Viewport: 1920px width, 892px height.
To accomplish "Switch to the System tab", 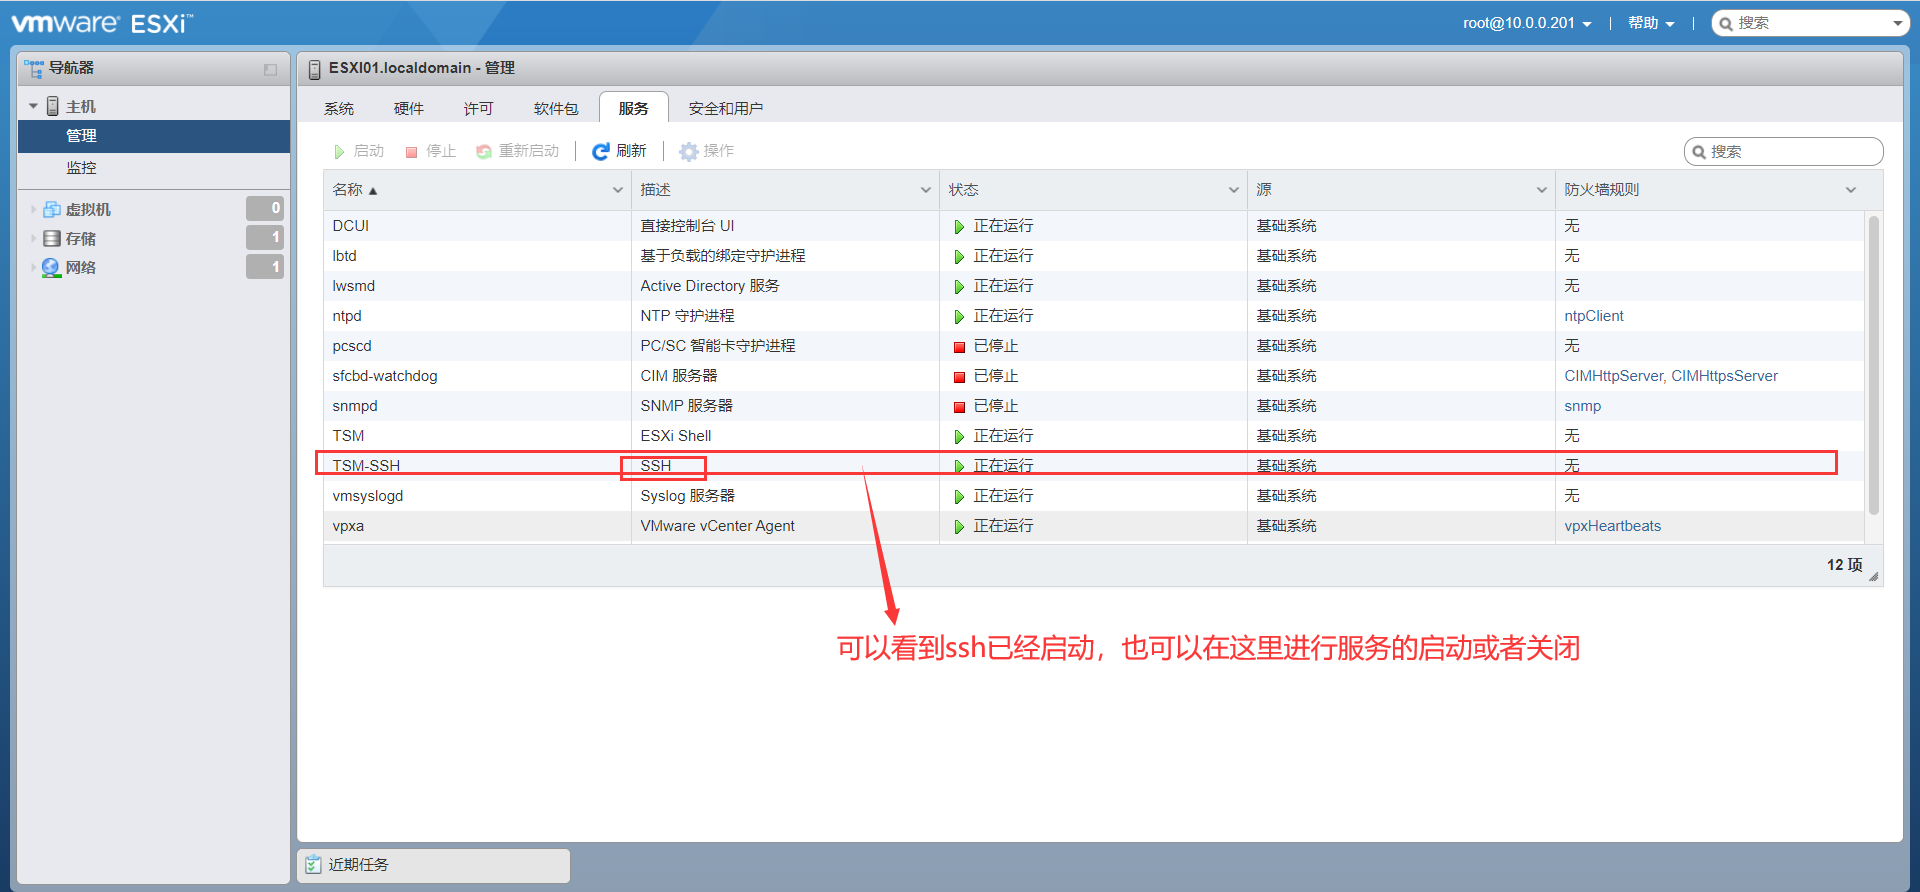I will (339, 108).
